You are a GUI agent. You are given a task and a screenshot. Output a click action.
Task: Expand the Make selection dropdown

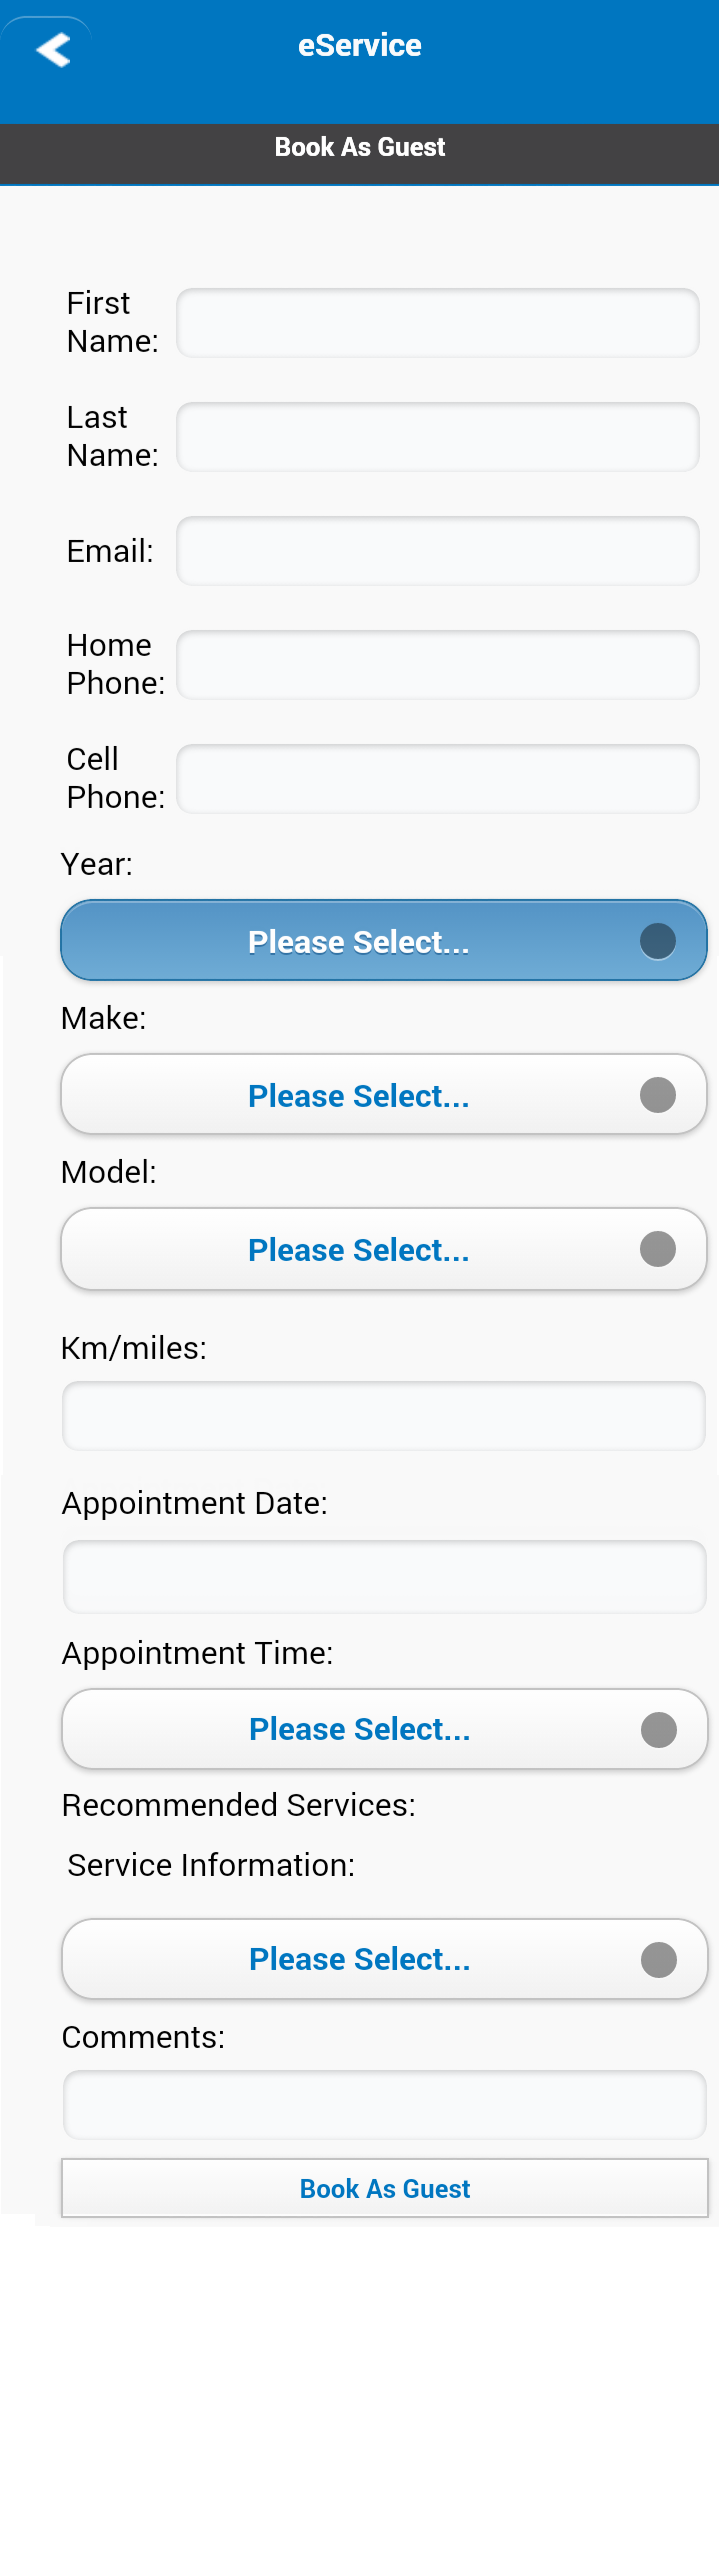point(360,1095)
